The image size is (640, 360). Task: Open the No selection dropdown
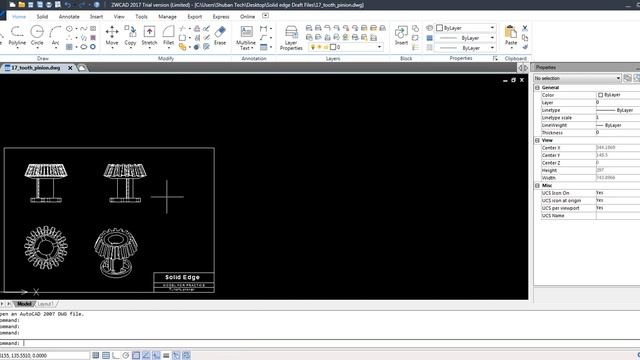tap(577, 78)
